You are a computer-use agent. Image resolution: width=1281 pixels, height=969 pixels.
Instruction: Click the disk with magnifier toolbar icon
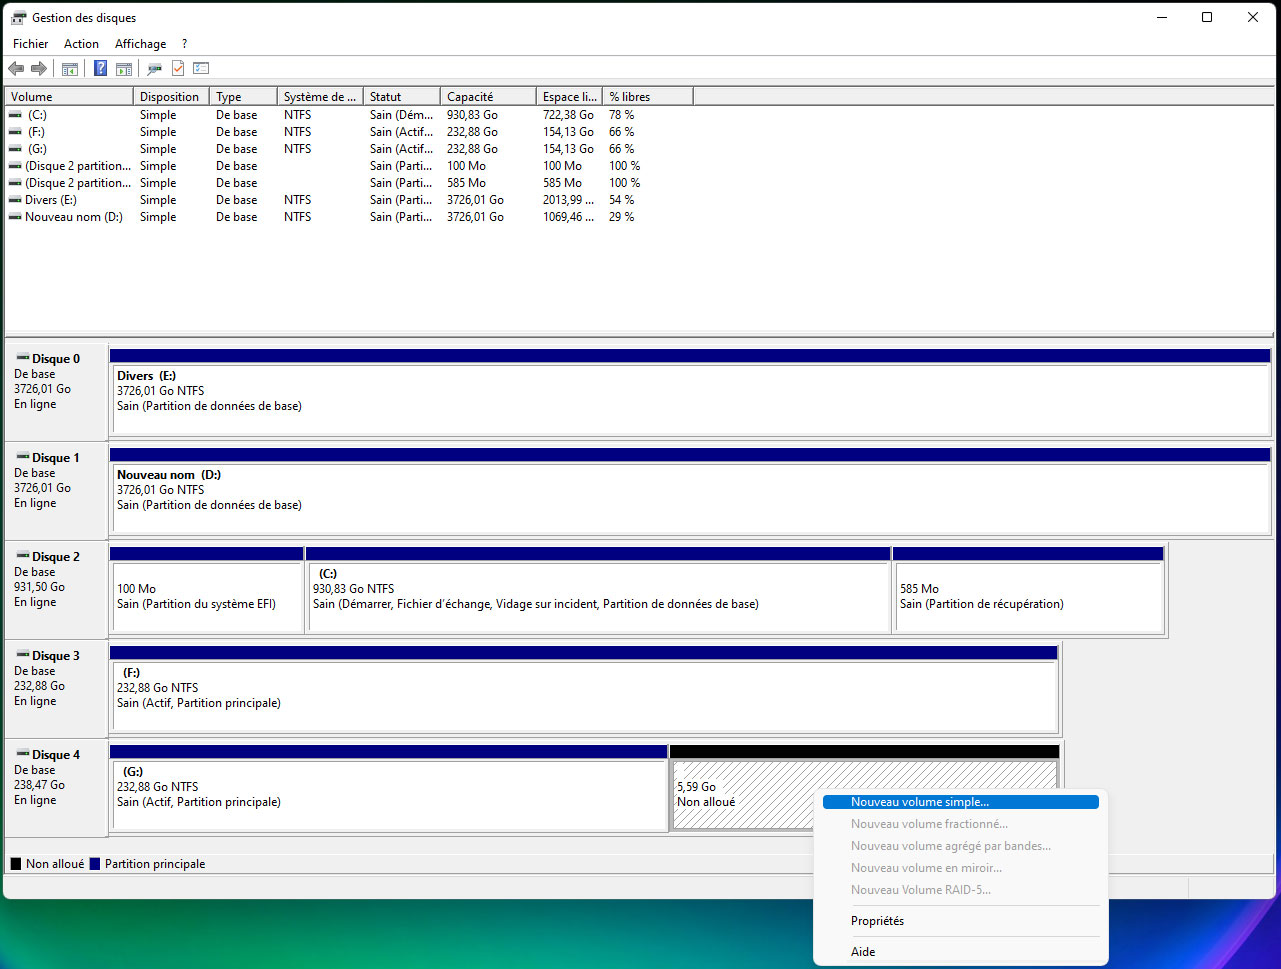[155, 68]
